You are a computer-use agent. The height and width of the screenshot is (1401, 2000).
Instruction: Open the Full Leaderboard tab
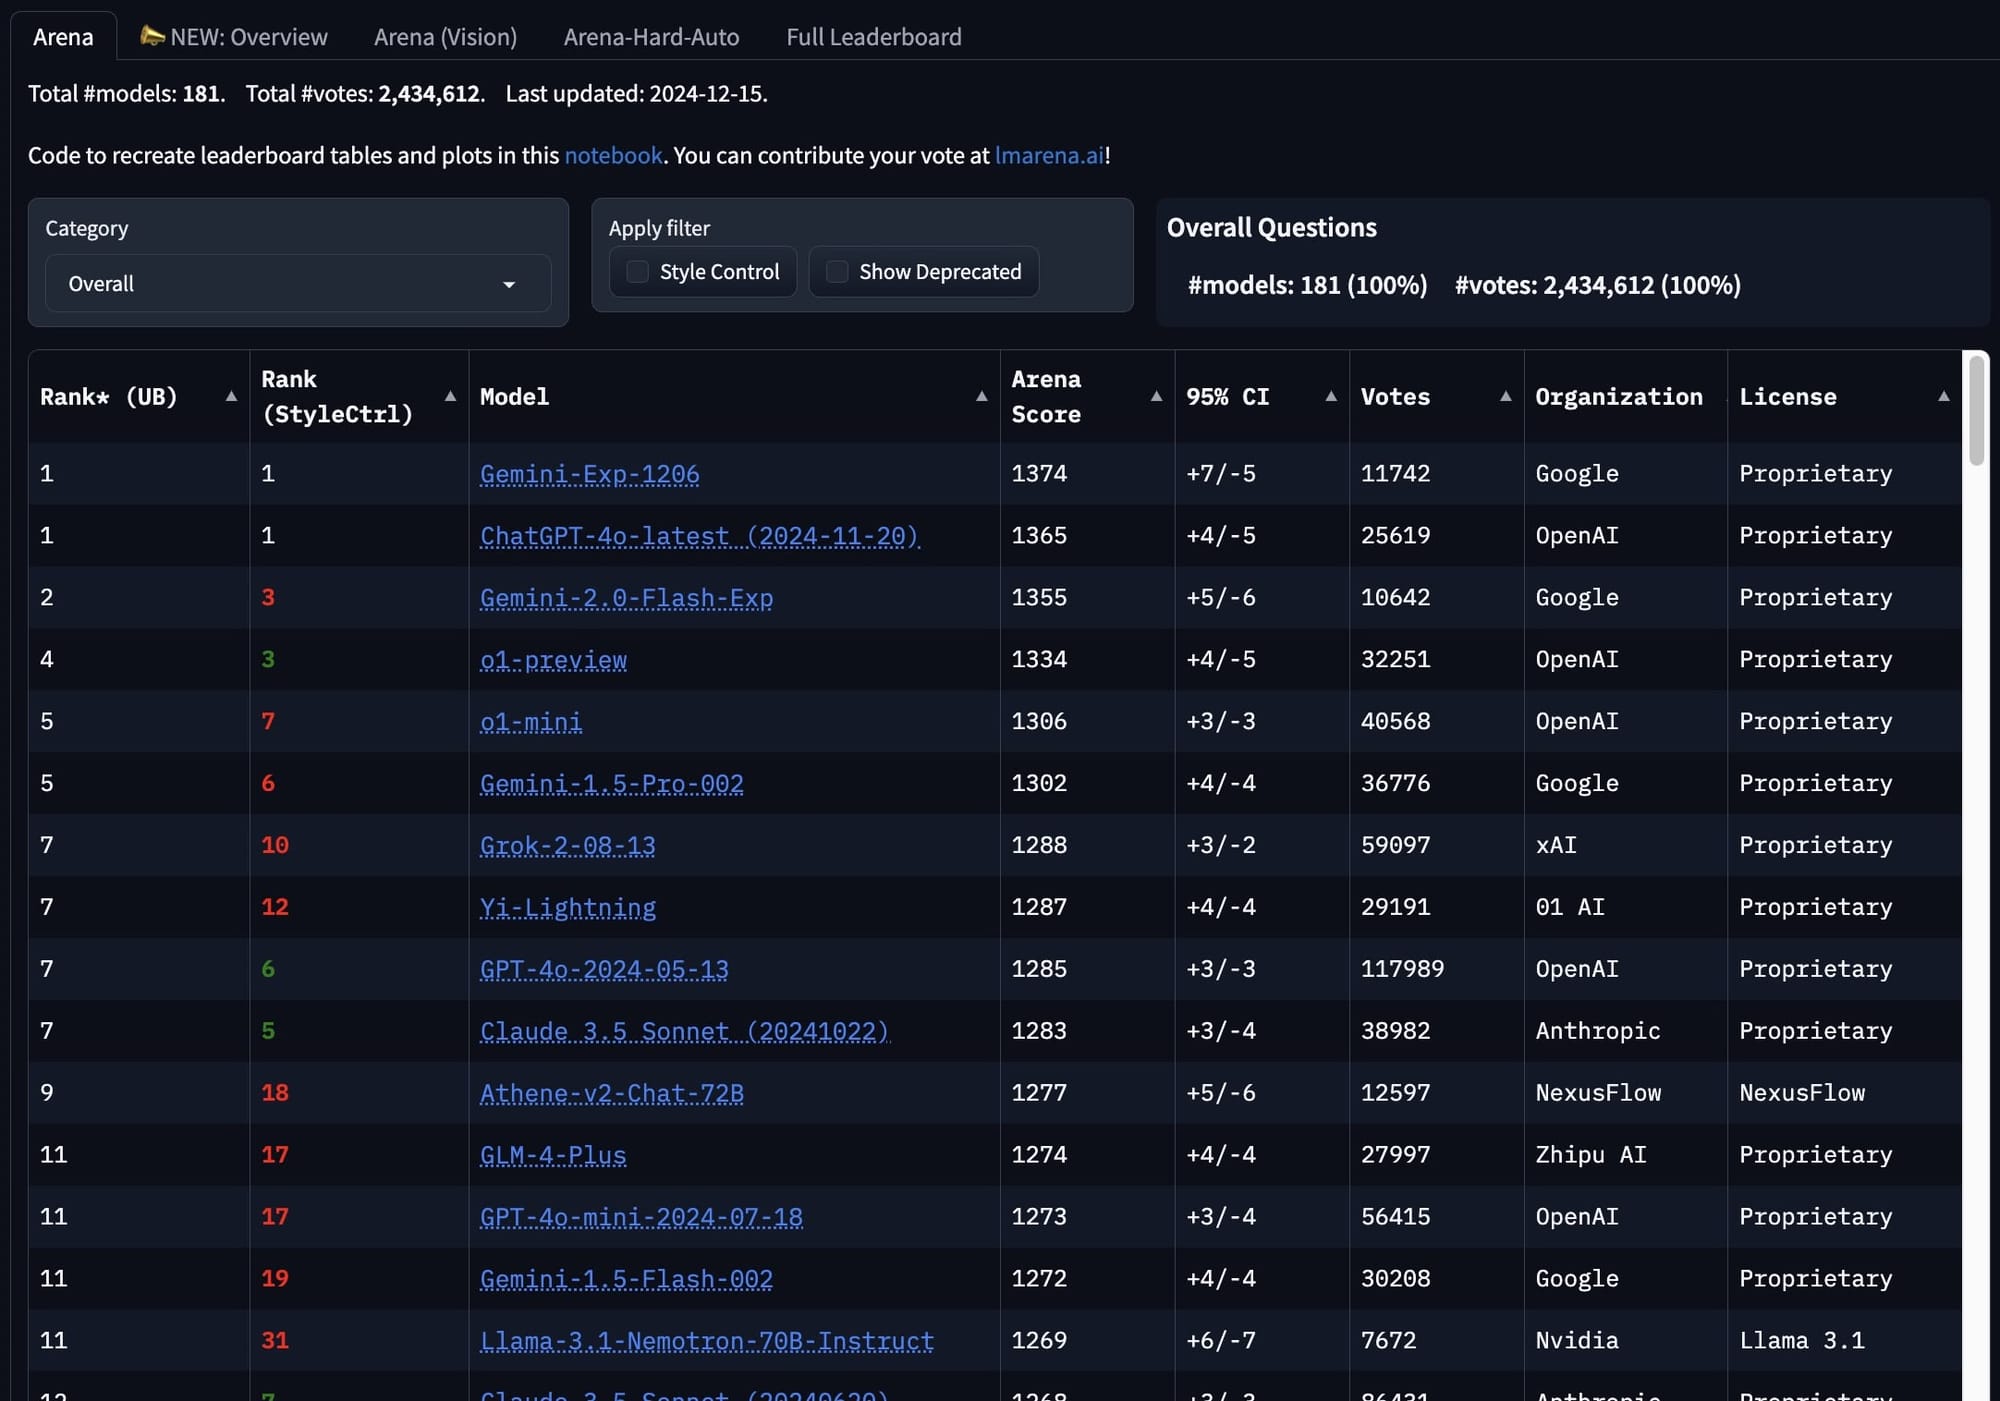click(x=873, y=37)
